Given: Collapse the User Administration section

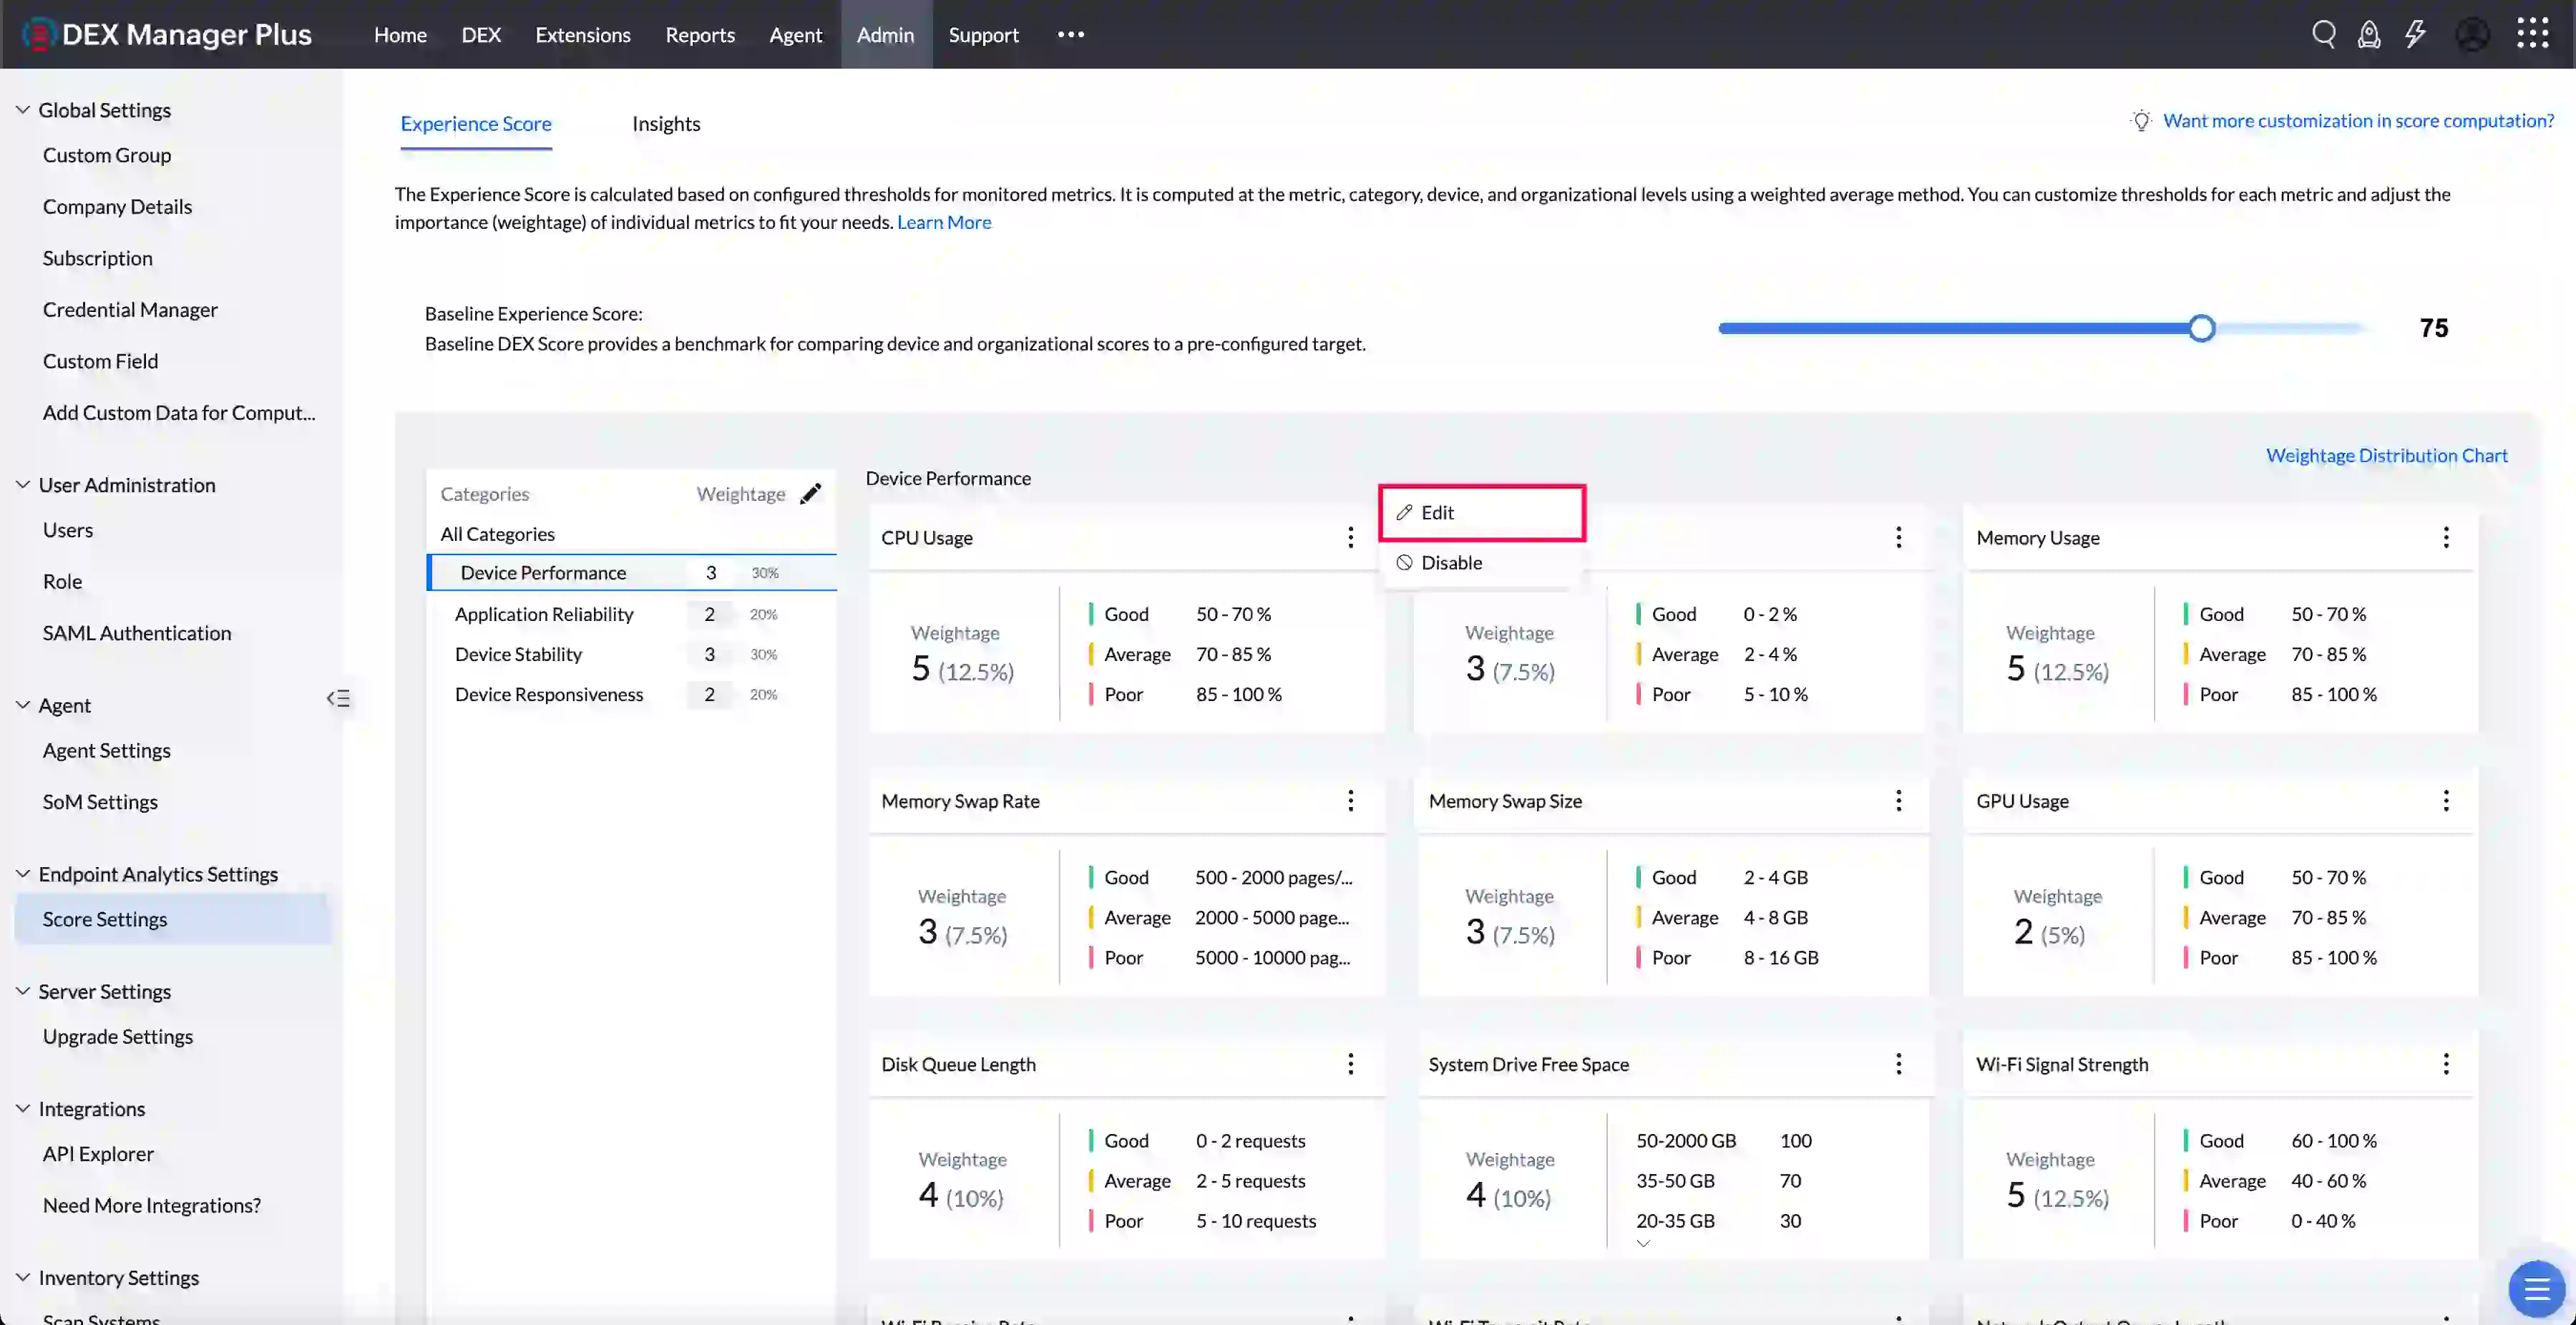Looking at the screenshot, I should [22, 484].
